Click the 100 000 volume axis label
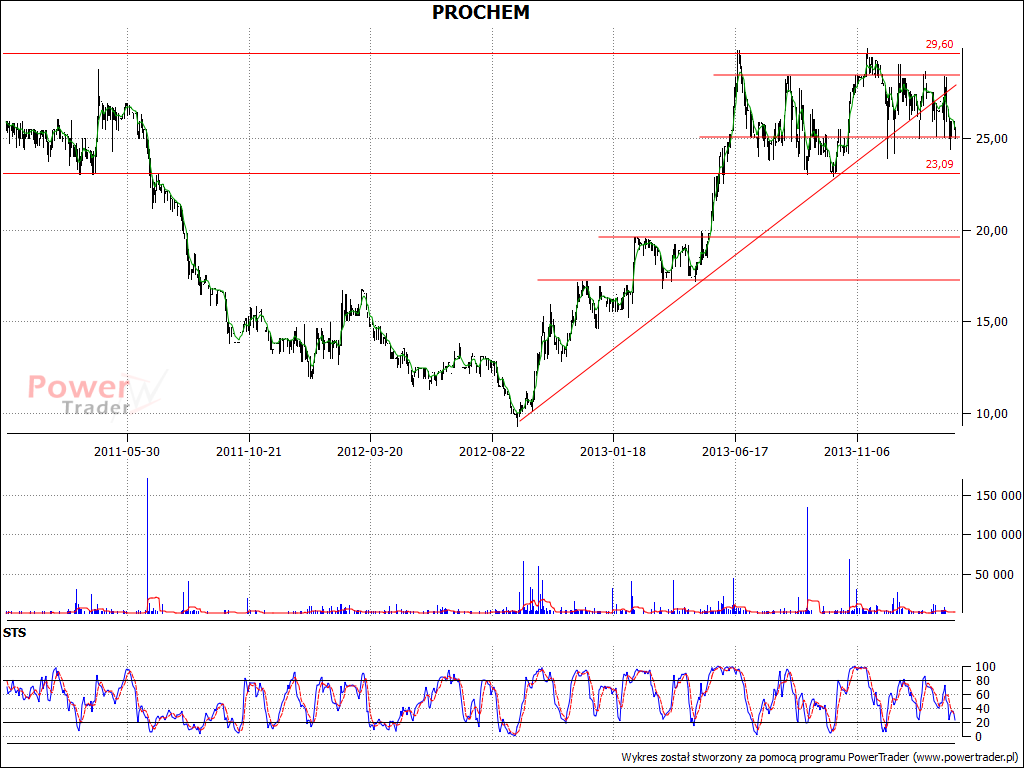The width and height of the screenshot is (1024, 768). coord(999,535)
